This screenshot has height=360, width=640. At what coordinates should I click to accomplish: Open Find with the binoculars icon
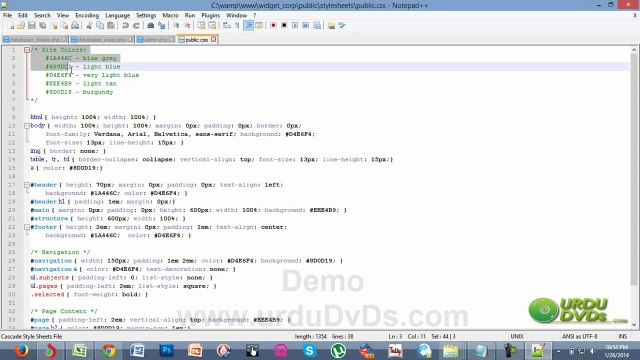pos(151,26)
